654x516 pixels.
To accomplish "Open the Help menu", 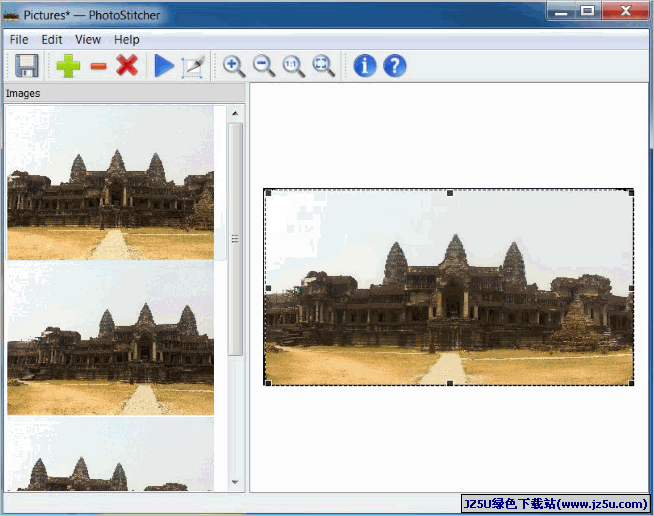I will pyautogui.click(x=127, y=40).
